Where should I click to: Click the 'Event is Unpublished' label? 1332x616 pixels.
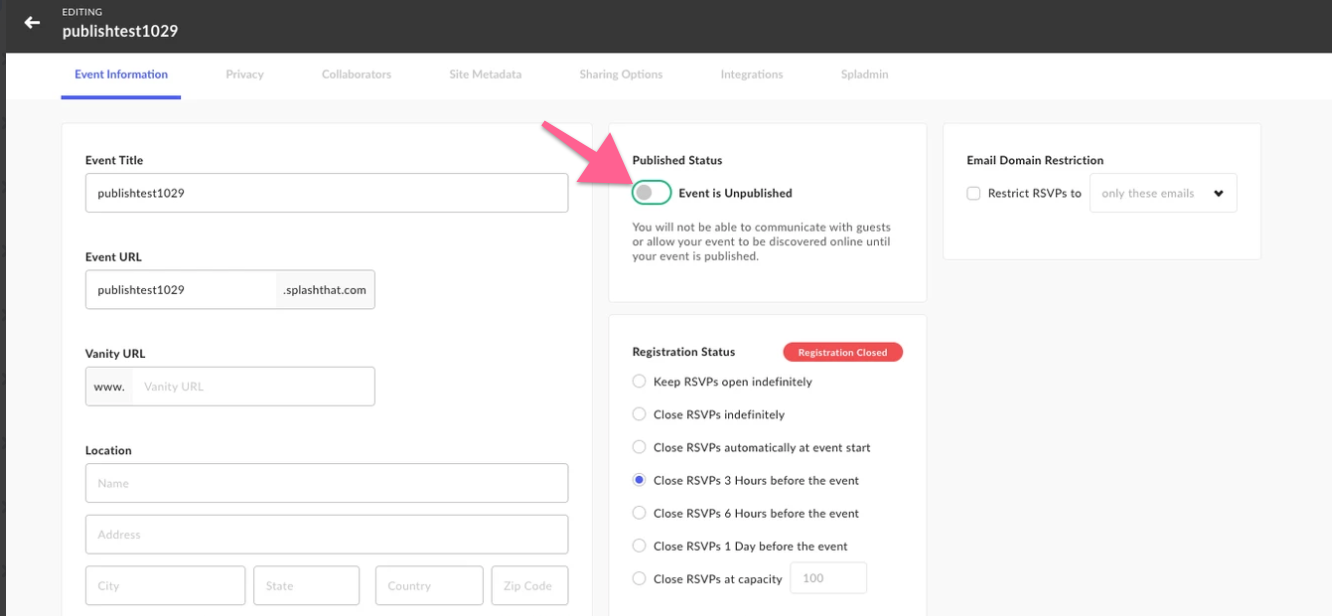click(x=735, y=193)
